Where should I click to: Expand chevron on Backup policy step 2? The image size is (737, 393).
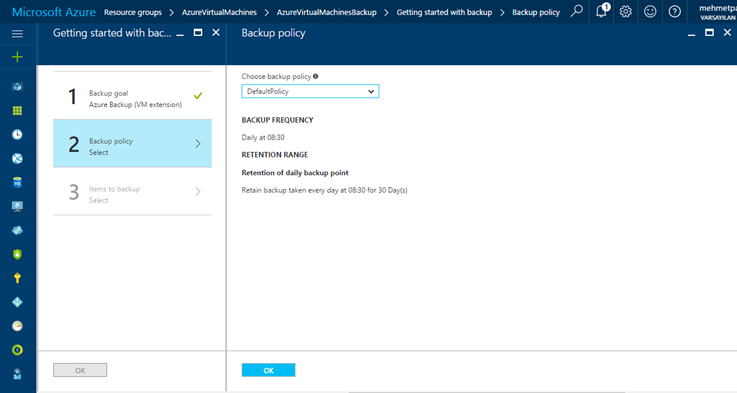click(x=198, y=143)
